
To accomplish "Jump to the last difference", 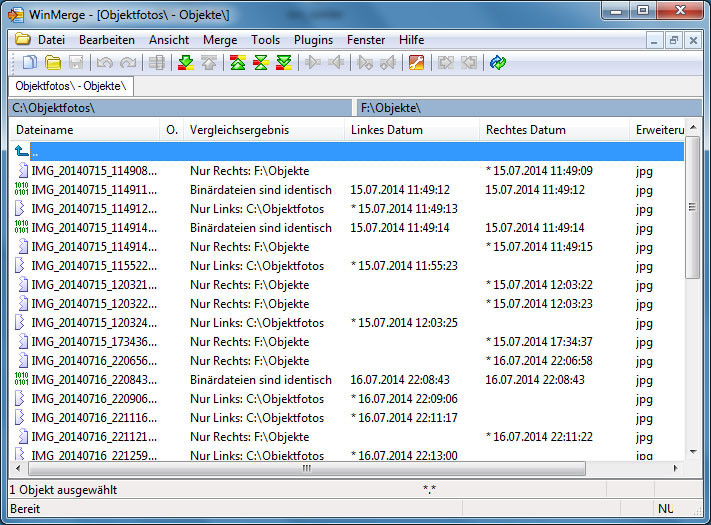I will 284,62.
